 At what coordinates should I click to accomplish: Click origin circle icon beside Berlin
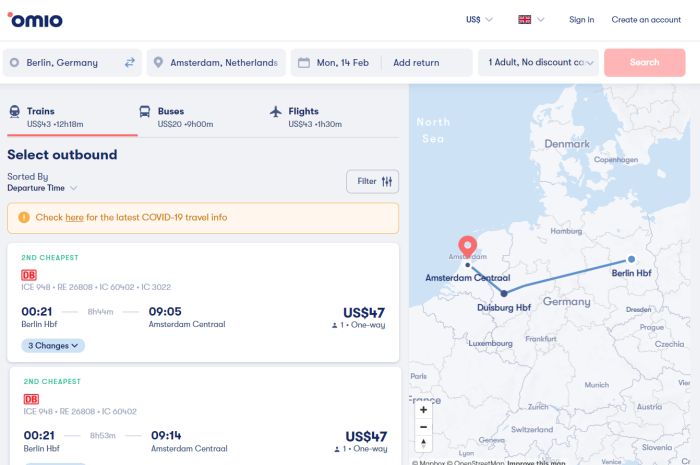coord(14,62)
